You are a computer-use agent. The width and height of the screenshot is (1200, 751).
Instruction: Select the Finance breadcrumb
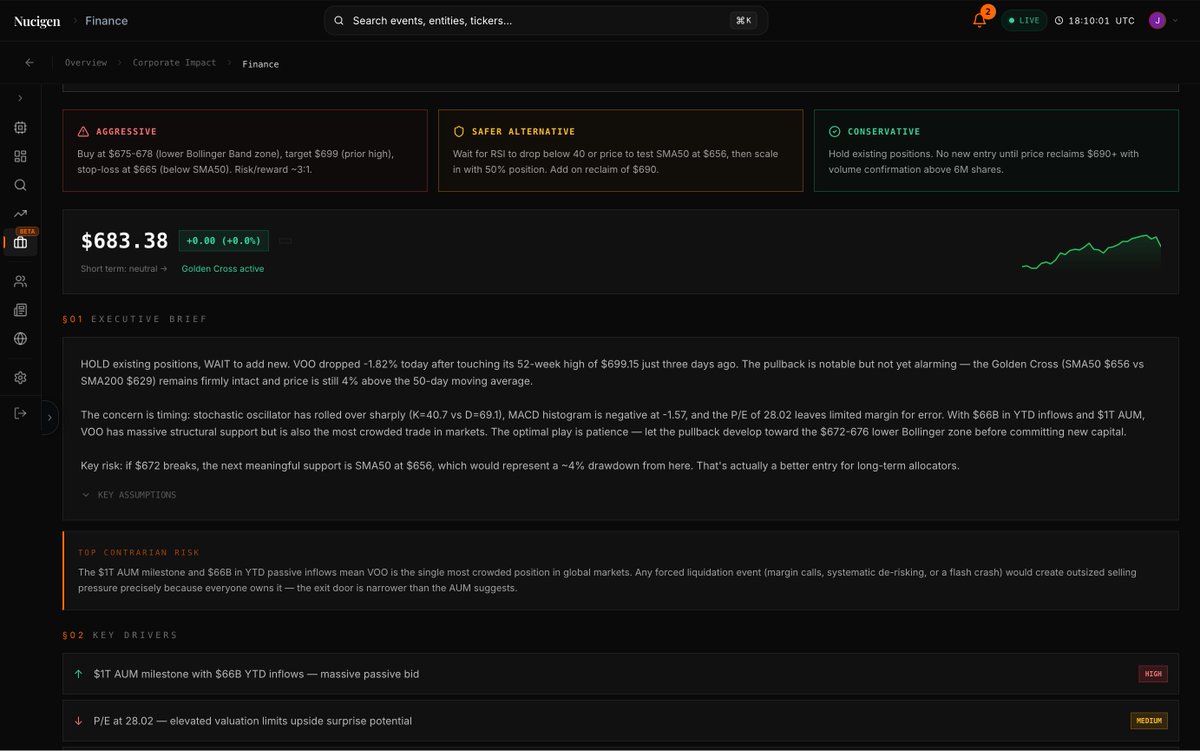[260, 64]
